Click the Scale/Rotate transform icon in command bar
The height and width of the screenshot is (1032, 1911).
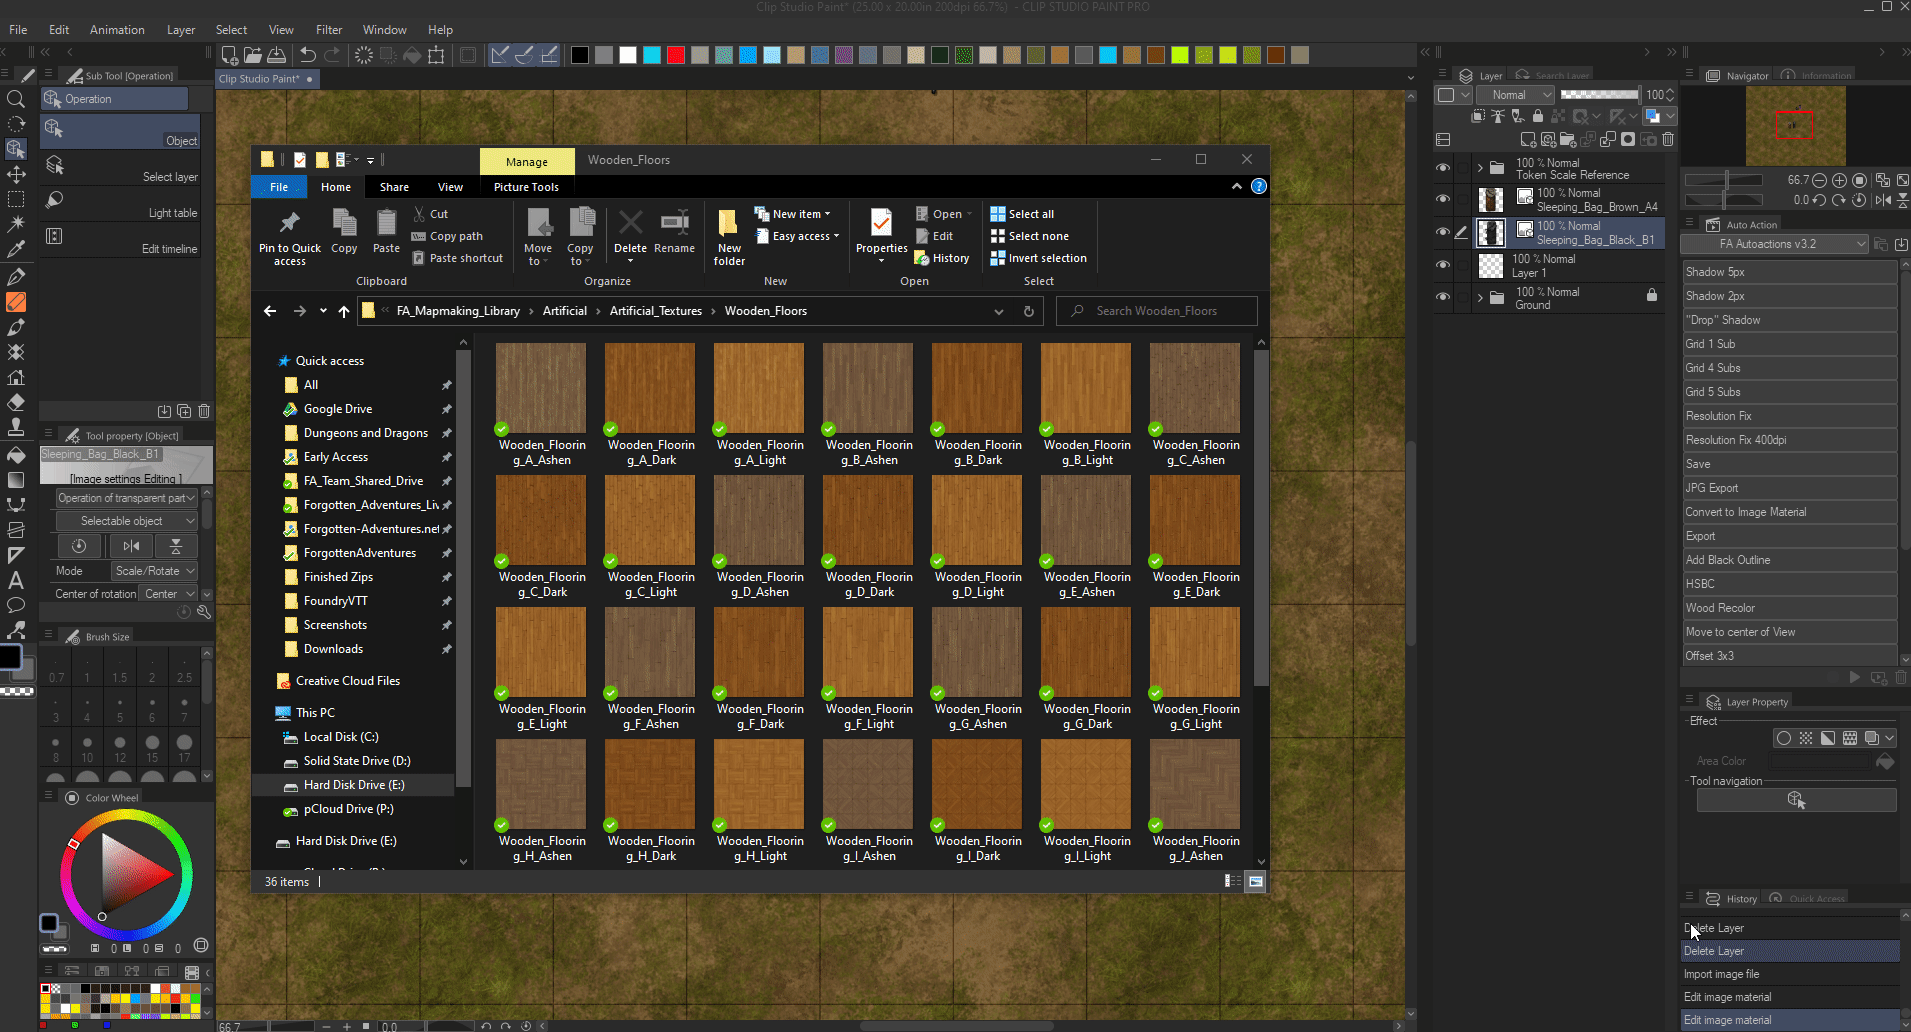point(436,55)
